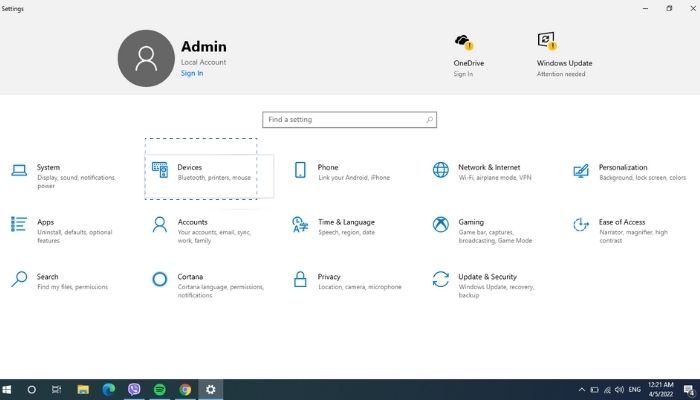Open Spotify from the taskbar
The width and height of the screenshot is (700, 400).
pos(160,390)
